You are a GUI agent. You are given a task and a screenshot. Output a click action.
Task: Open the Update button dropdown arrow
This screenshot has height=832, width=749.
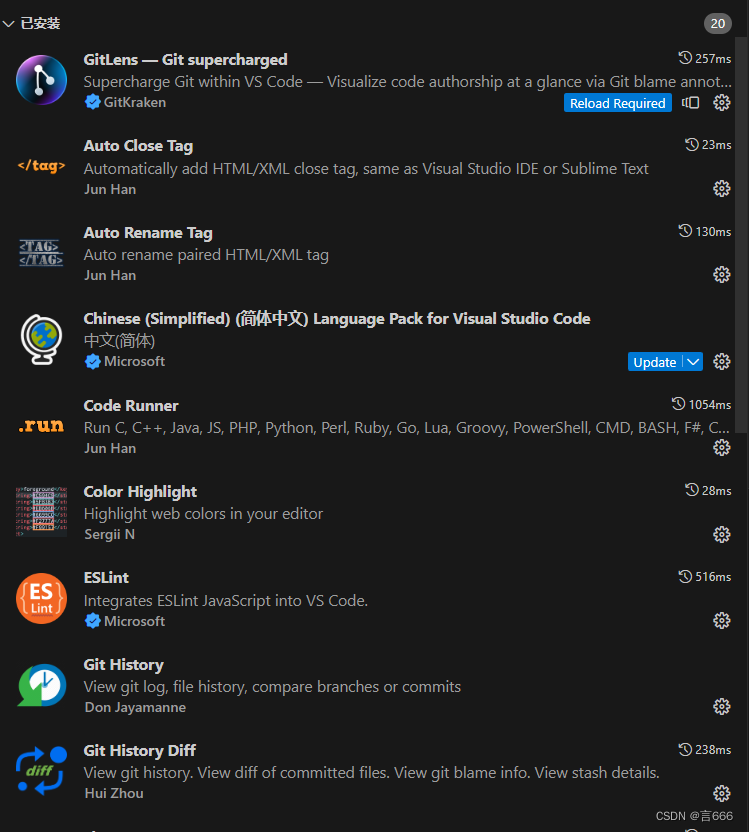pos(693,362)
